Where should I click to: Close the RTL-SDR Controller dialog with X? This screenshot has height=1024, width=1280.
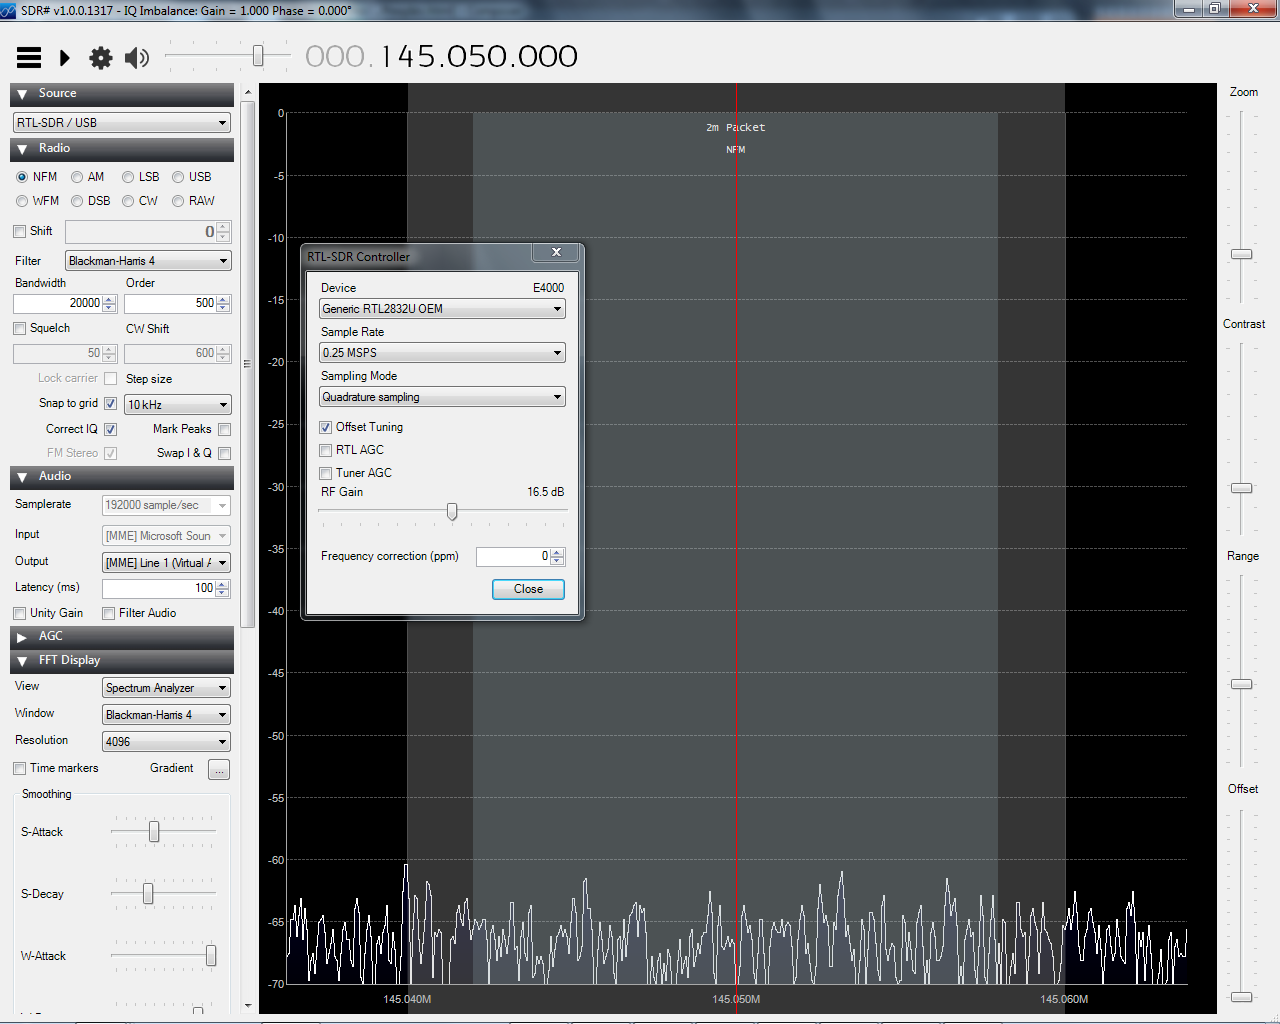click(x=556, y=252)
